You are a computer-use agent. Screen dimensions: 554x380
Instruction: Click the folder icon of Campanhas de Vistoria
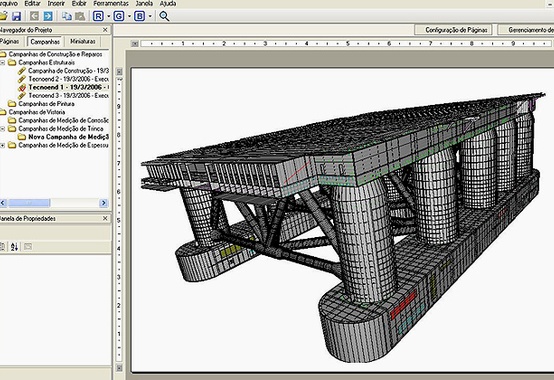pos(3,112)
